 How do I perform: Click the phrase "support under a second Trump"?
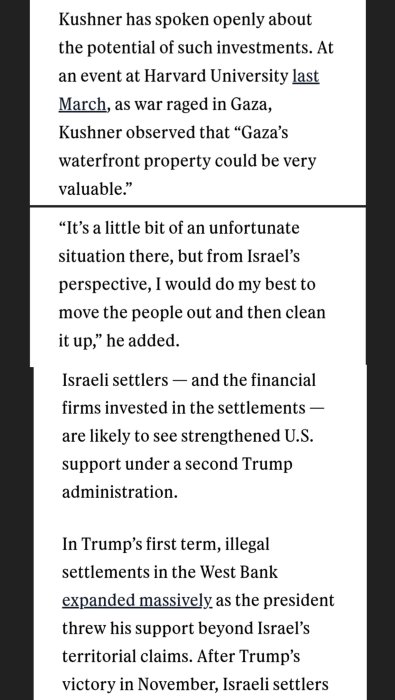click(177, 464)
